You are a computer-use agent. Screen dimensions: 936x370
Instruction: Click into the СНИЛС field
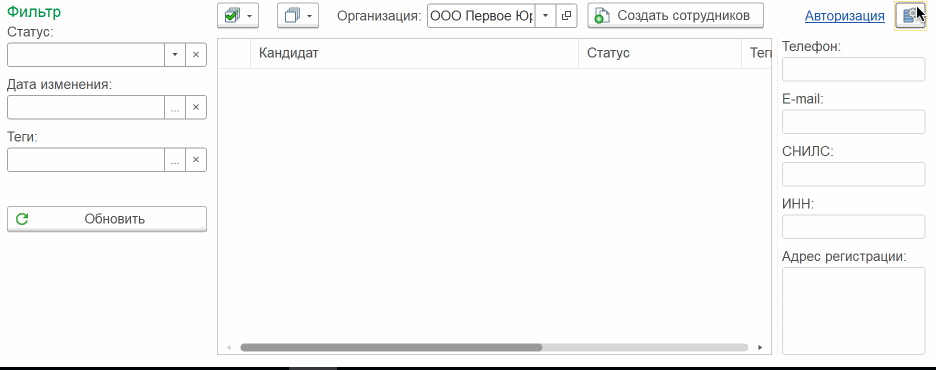[854, 174]
